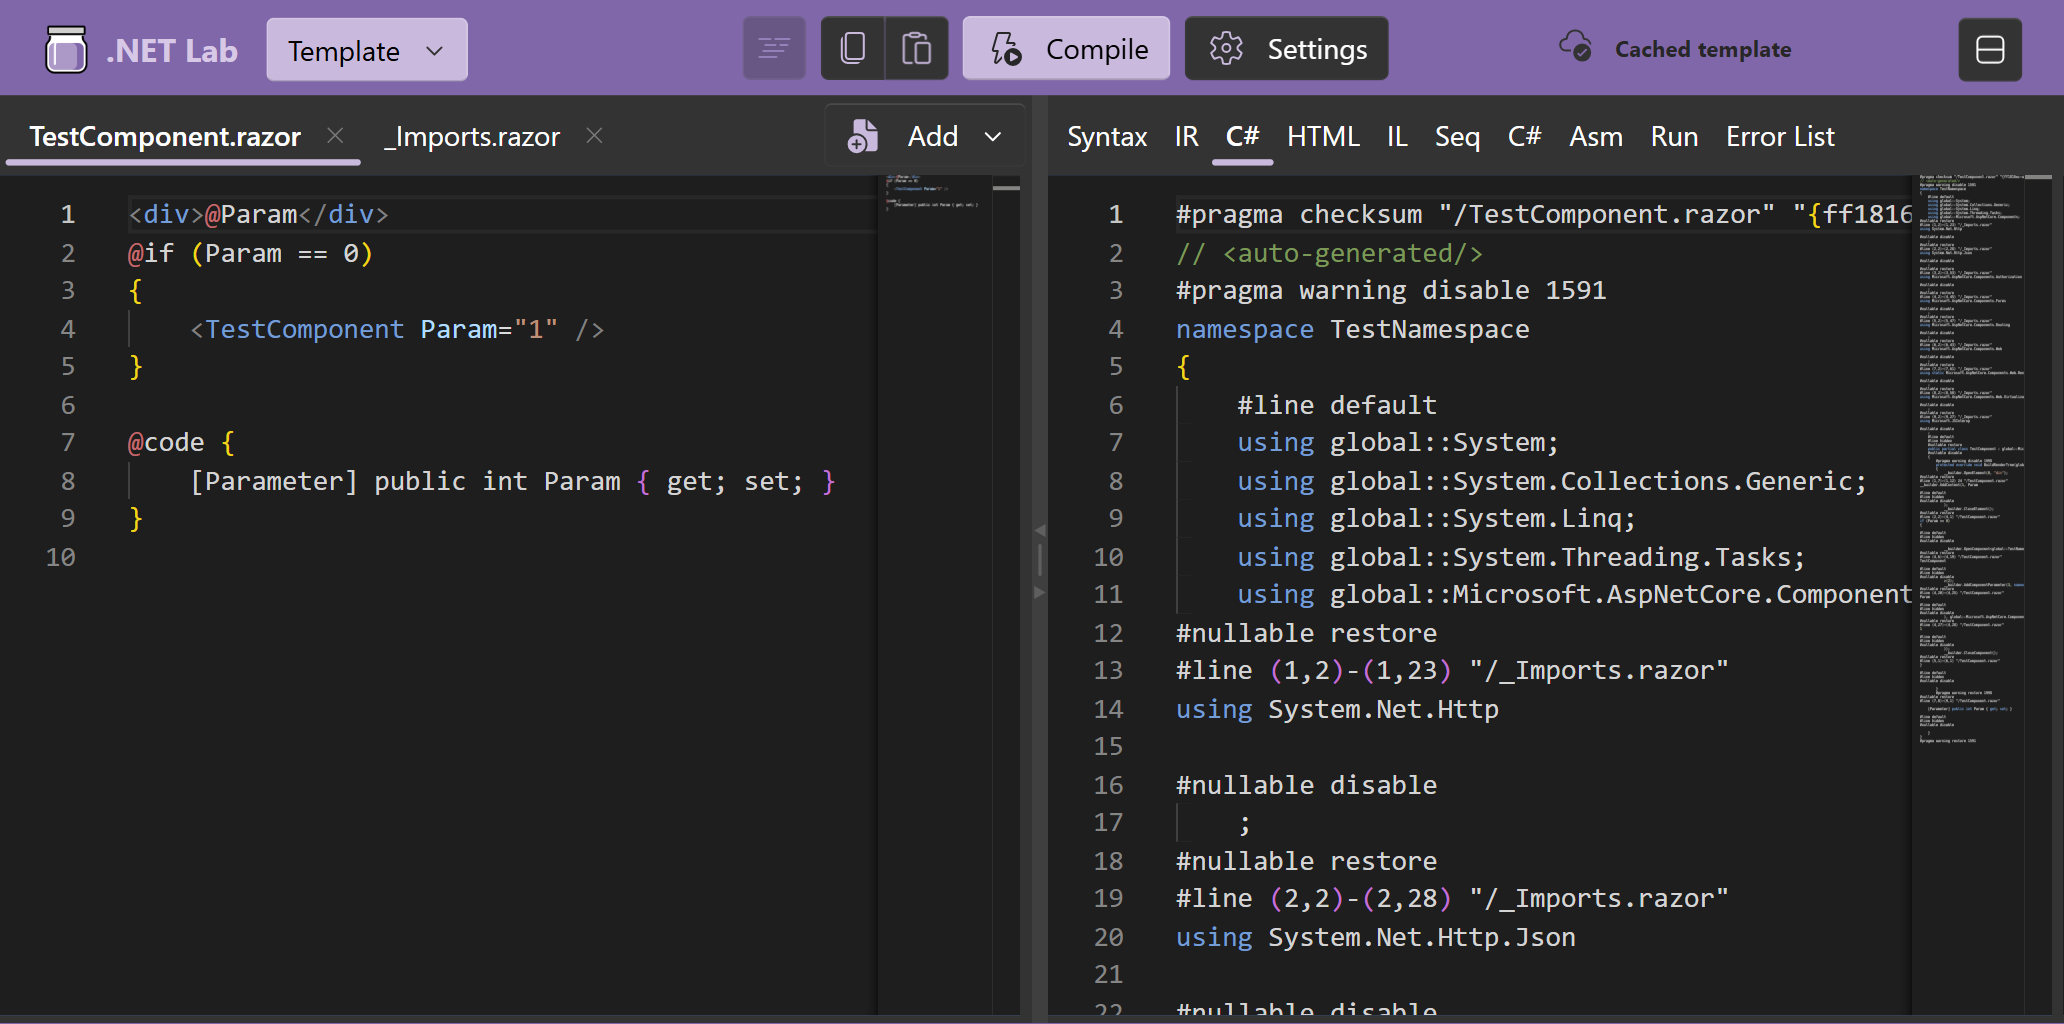Open the Syntax output tab
Screen dimensions: 2064x1024
[1107, 136]
